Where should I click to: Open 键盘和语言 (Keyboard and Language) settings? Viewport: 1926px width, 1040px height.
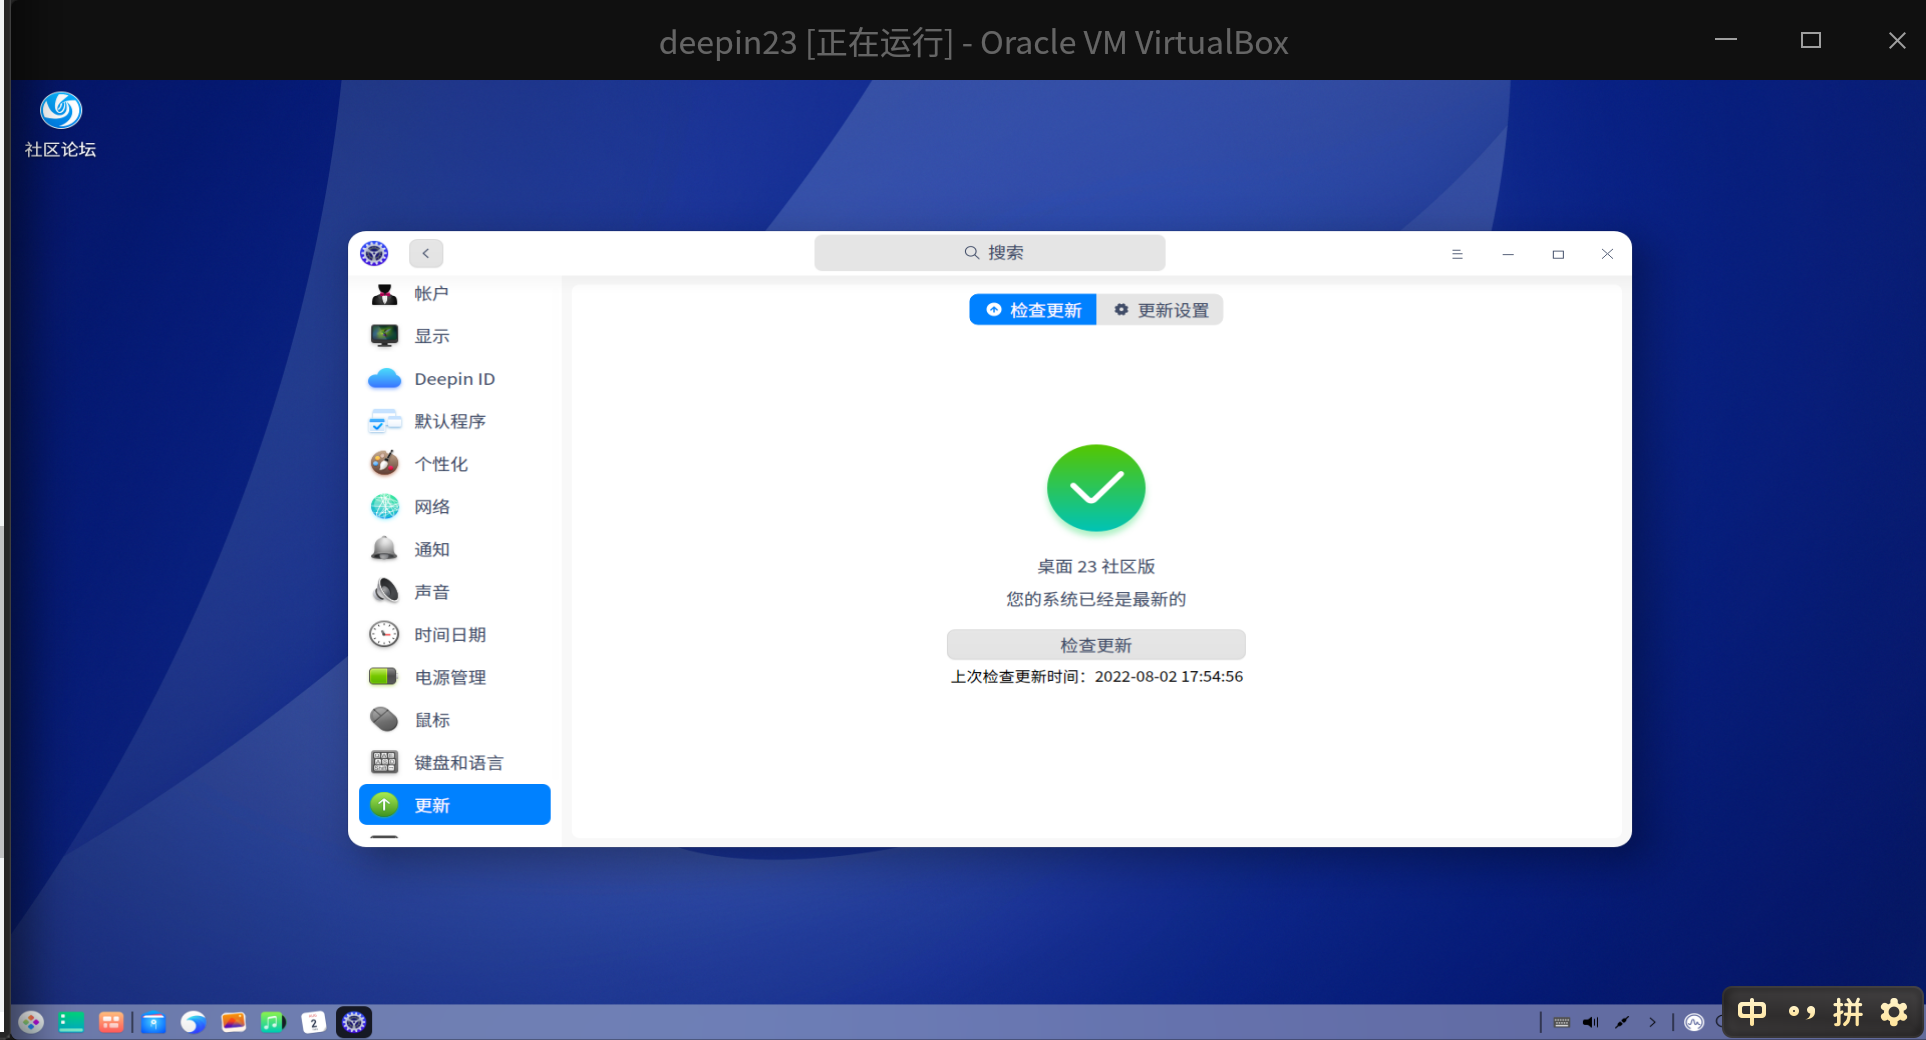click(454, 763)
